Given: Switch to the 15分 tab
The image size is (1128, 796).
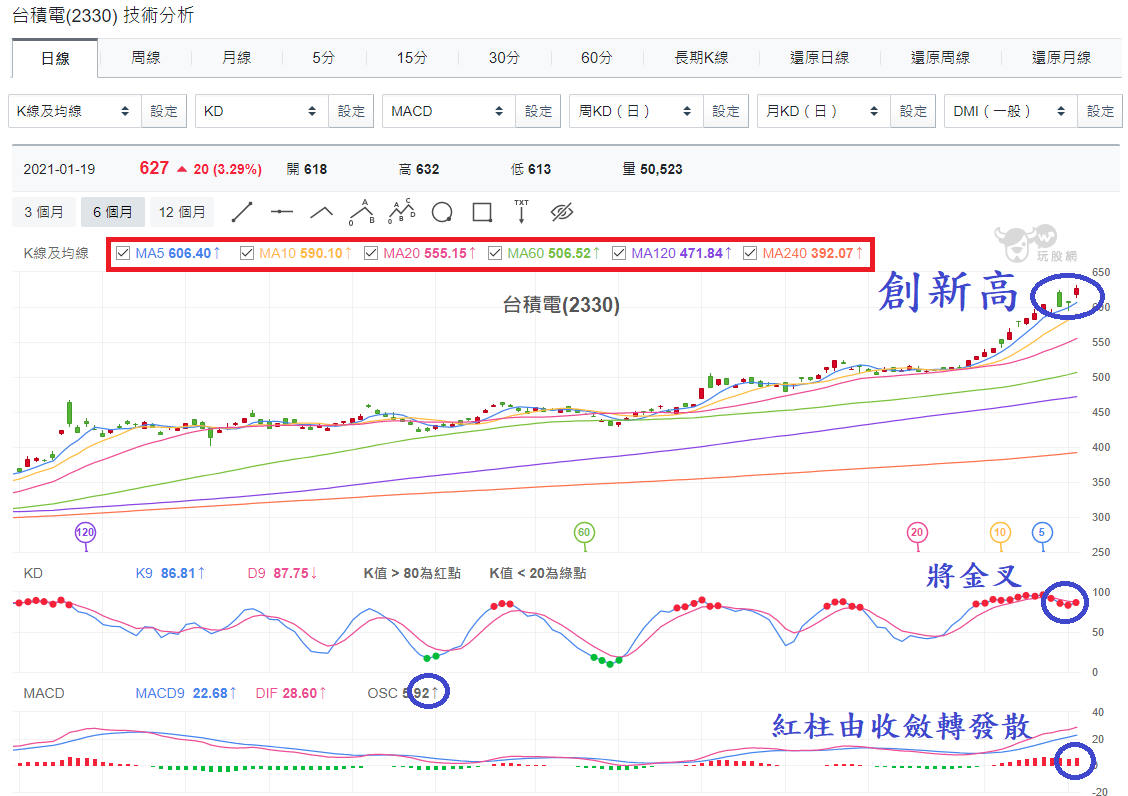Looking at the screenshot, I should click(412, 58).
